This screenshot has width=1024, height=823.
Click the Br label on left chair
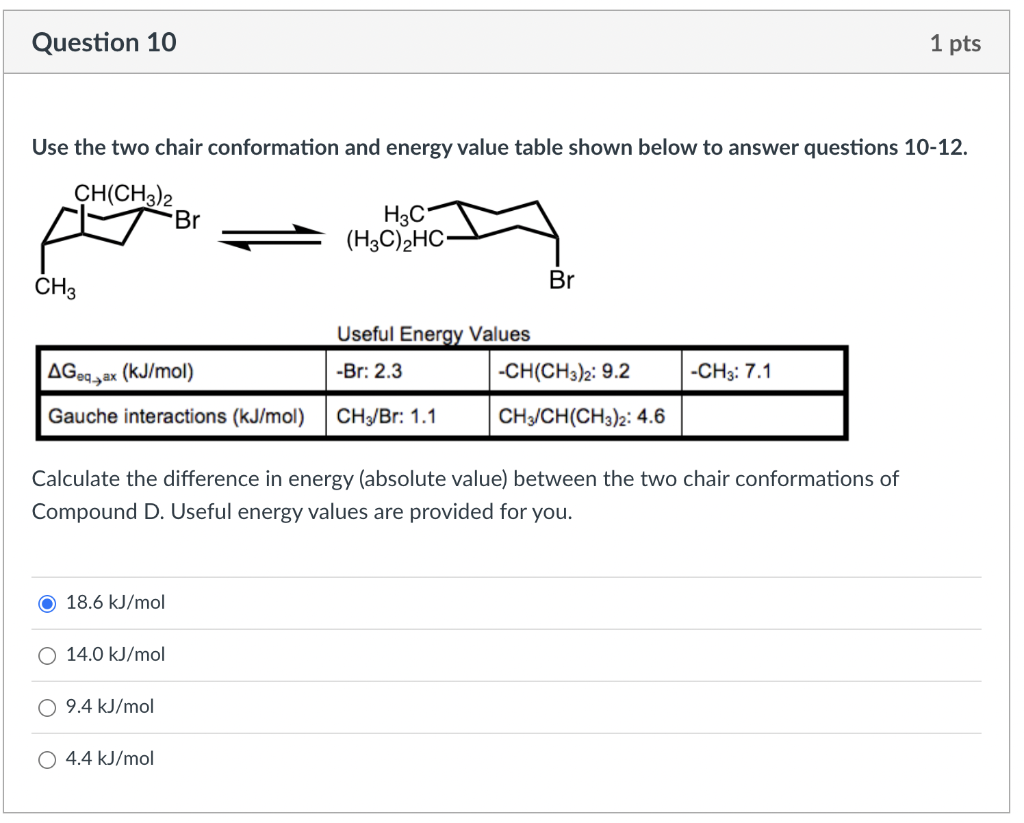coord(185,216)
